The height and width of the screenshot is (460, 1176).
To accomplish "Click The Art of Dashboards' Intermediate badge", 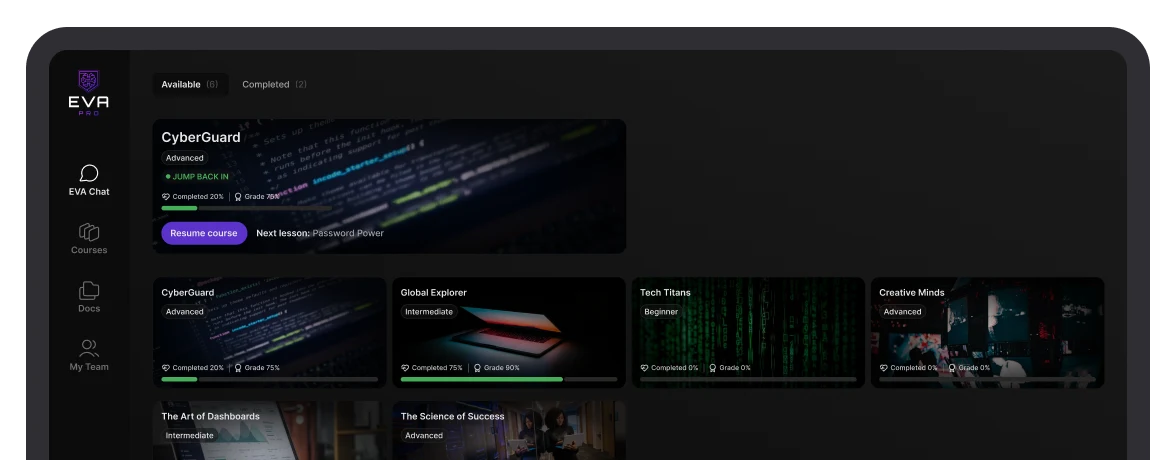I will (190, 436).
